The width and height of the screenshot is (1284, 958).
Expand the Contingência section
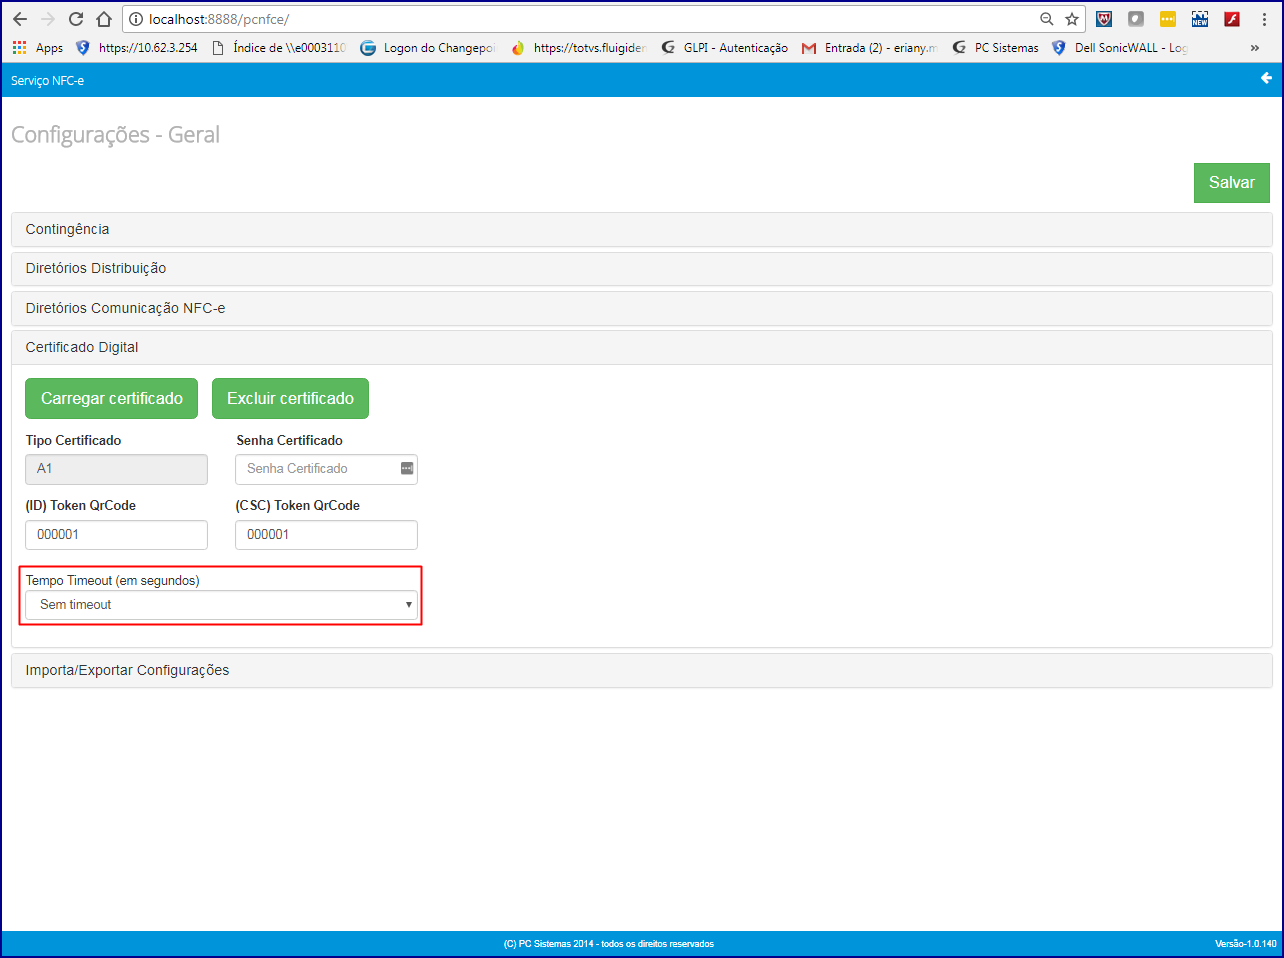(x=641, y=229)
